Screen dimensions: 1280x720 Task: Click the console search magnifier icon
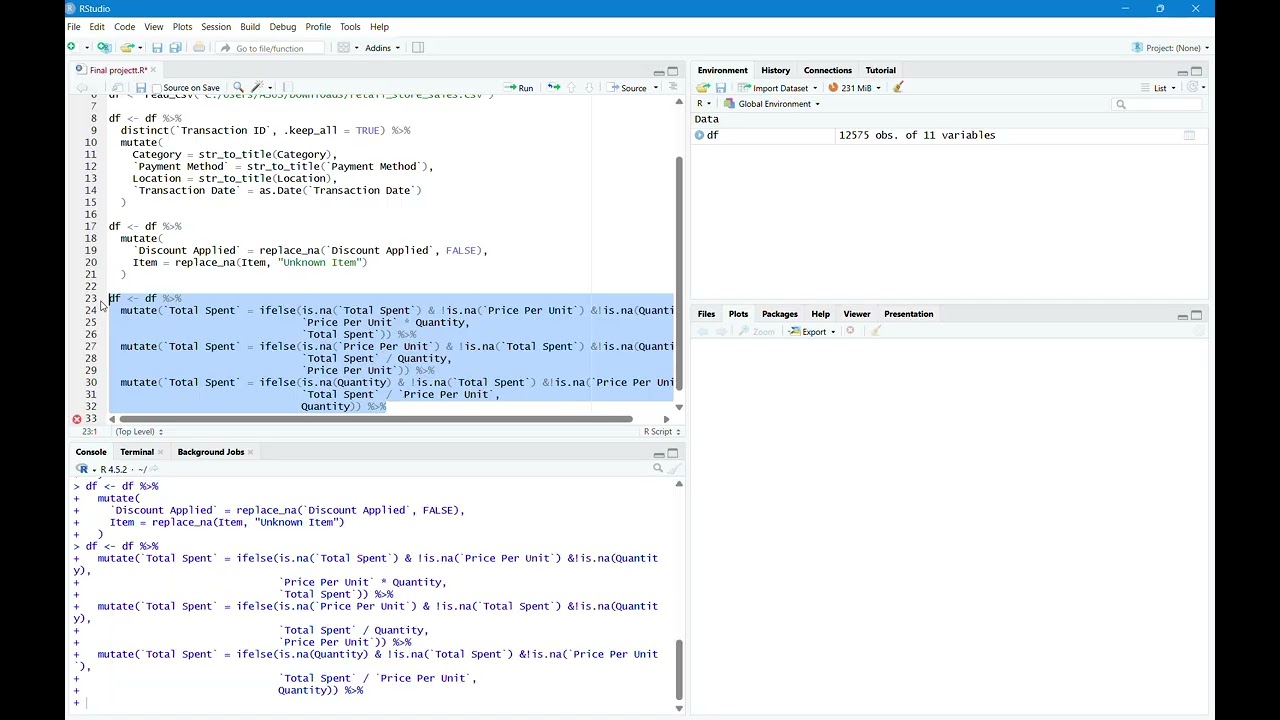[658, 468]
